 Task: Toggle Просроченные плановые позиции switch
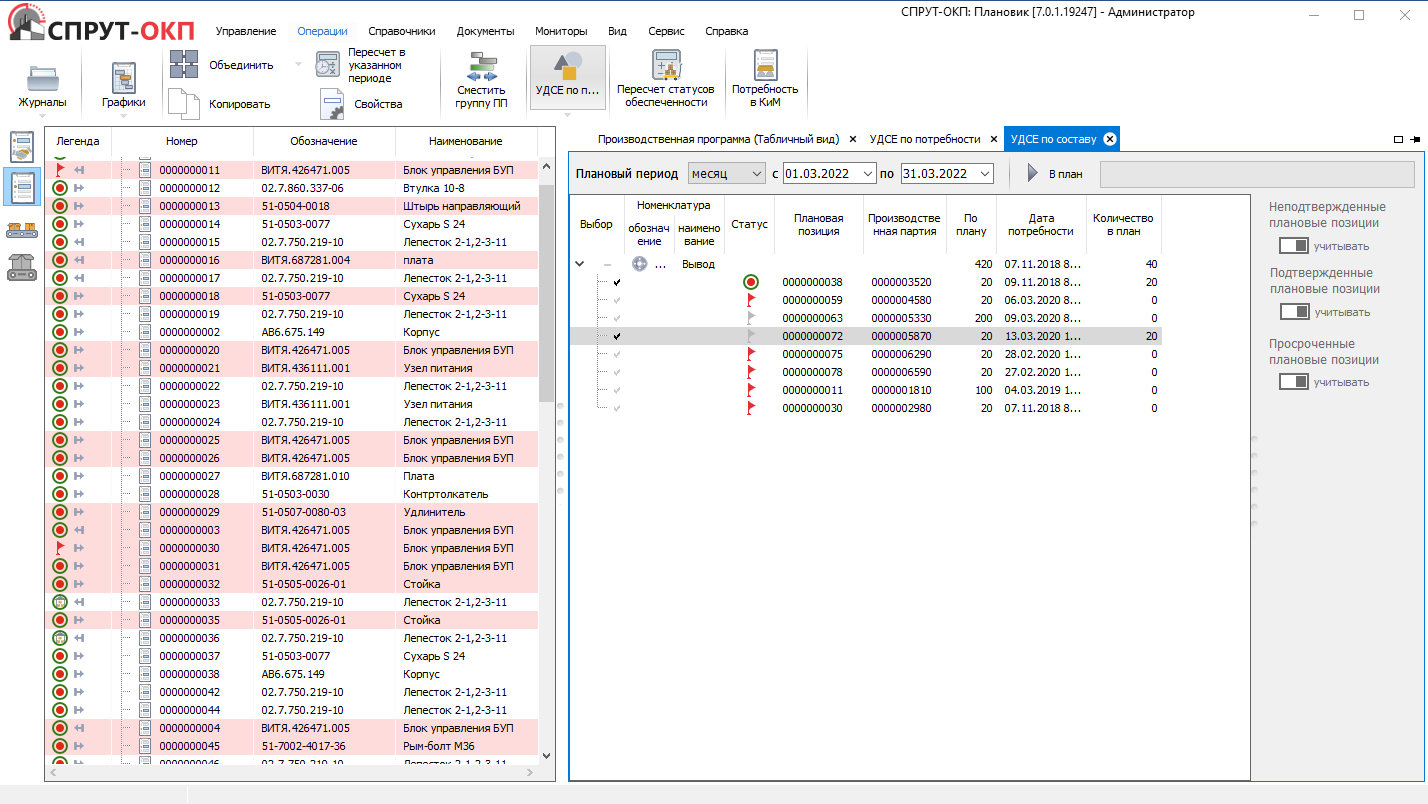point(1294,382)
